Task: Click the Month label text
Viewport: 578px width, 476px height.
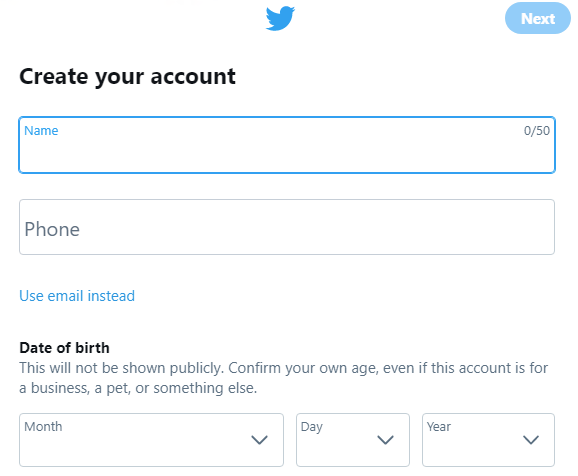Action: point(43,427)
